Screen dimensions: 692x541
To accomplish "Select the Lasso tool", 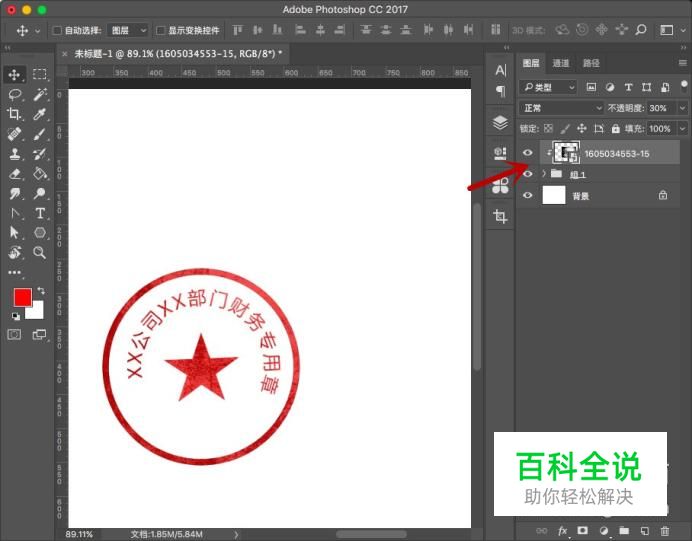I will point(14,94).
